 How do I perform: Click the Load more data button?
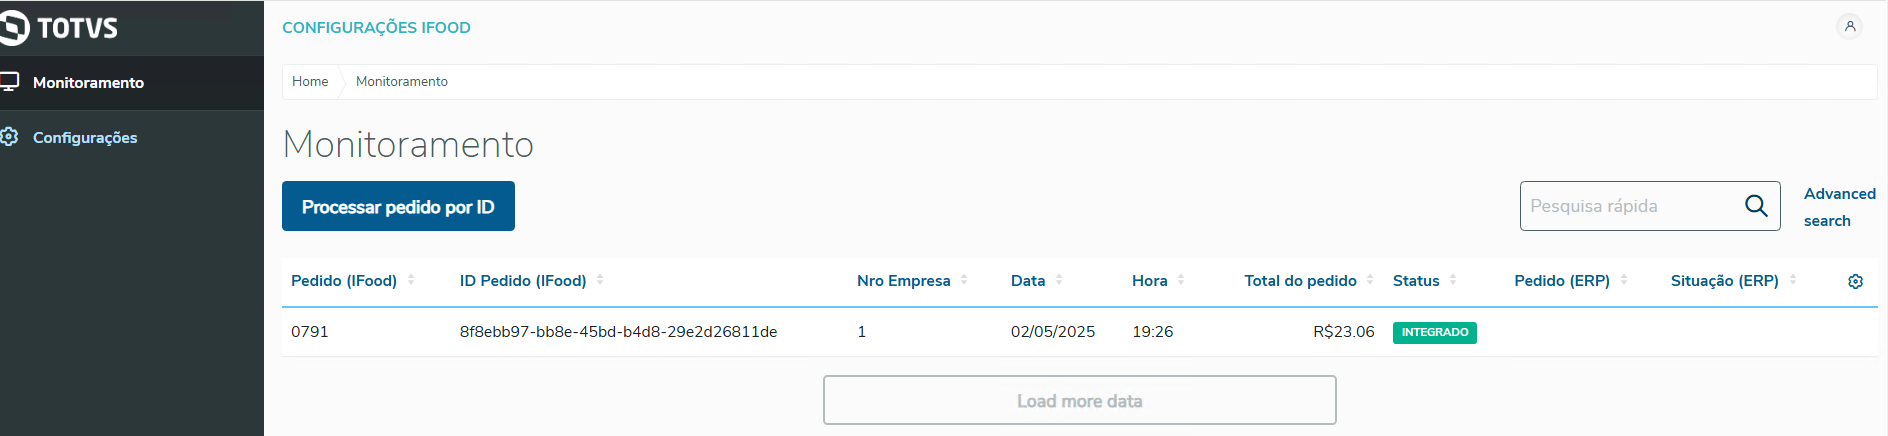(x=1079, y=400)
